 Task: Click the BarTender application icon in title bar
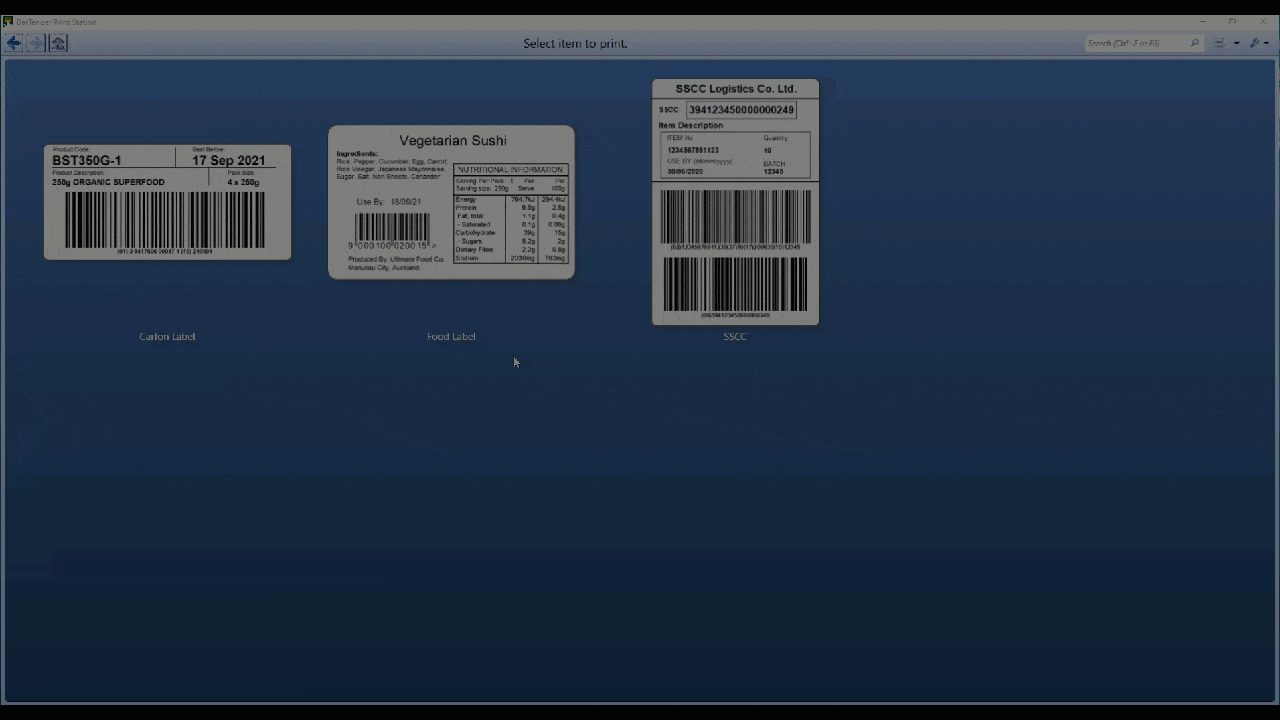pyautogui.click(x=8, y=21)
